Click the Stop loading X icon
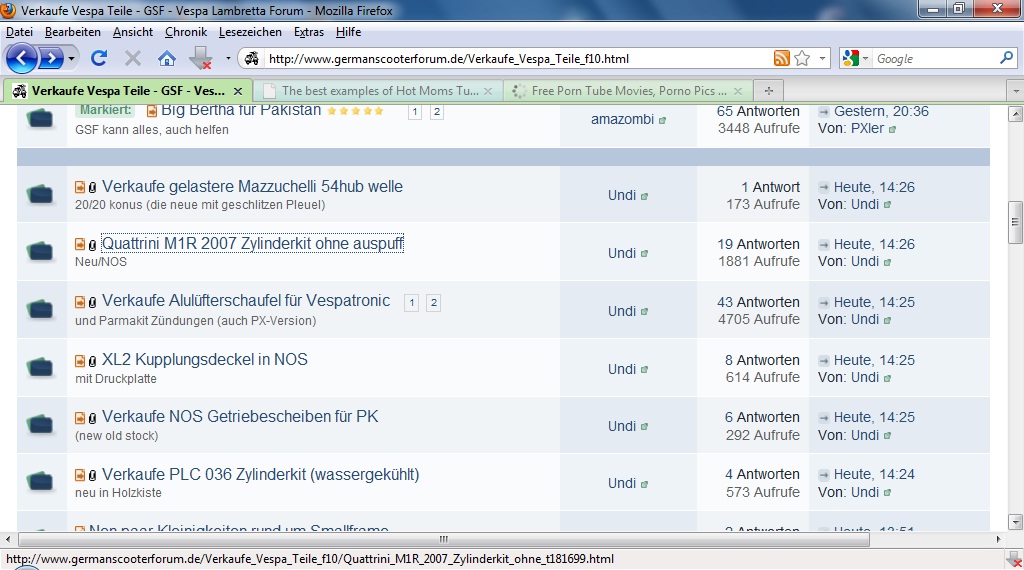Image resolution: width=1024 pixels, height=570 pixels. coord(133,59)
